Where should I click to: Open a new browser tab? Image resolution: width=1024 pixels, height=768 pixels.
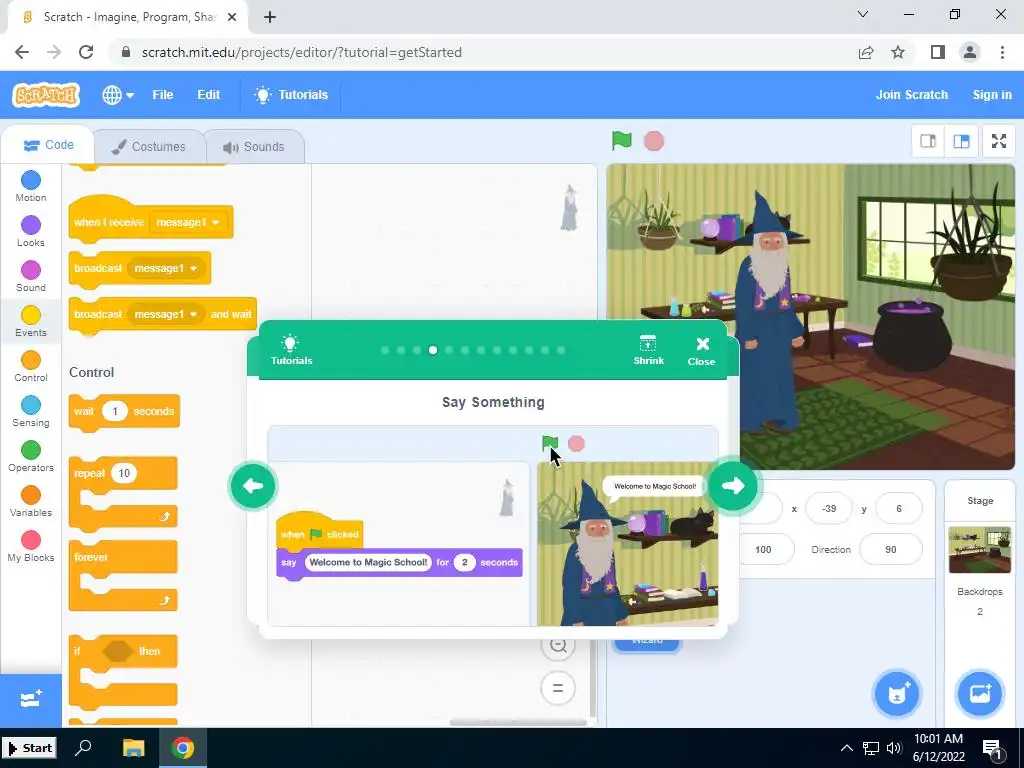point(270,17)
